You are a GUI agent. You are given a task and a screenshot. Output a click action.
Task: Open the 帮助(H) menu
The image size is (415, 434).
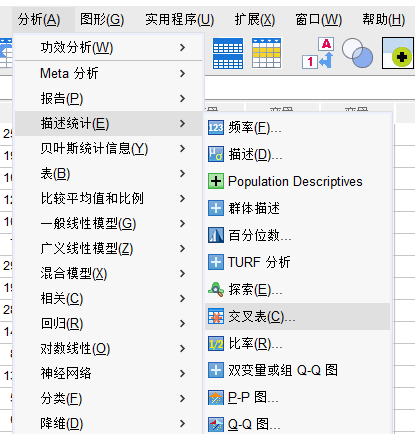tap(384, 20)
